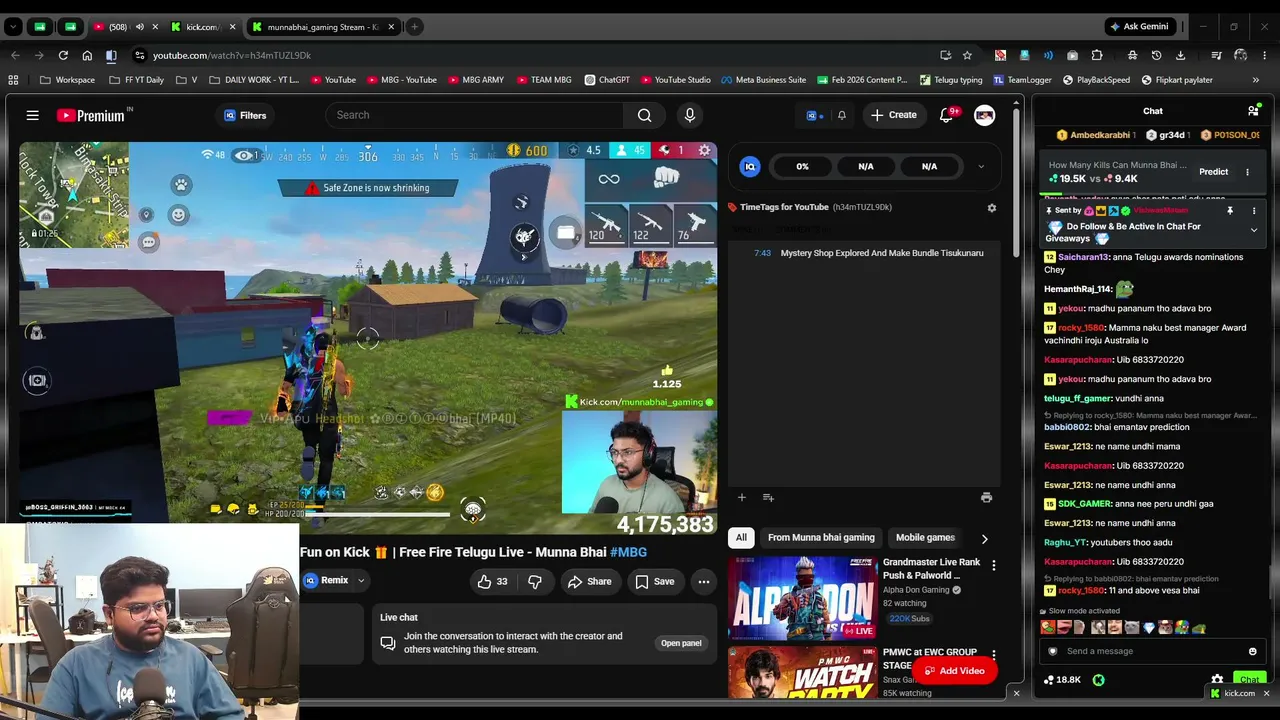Open options for Grandmaster Live Rank video
1280x720 pixels.
coord(993,566)
